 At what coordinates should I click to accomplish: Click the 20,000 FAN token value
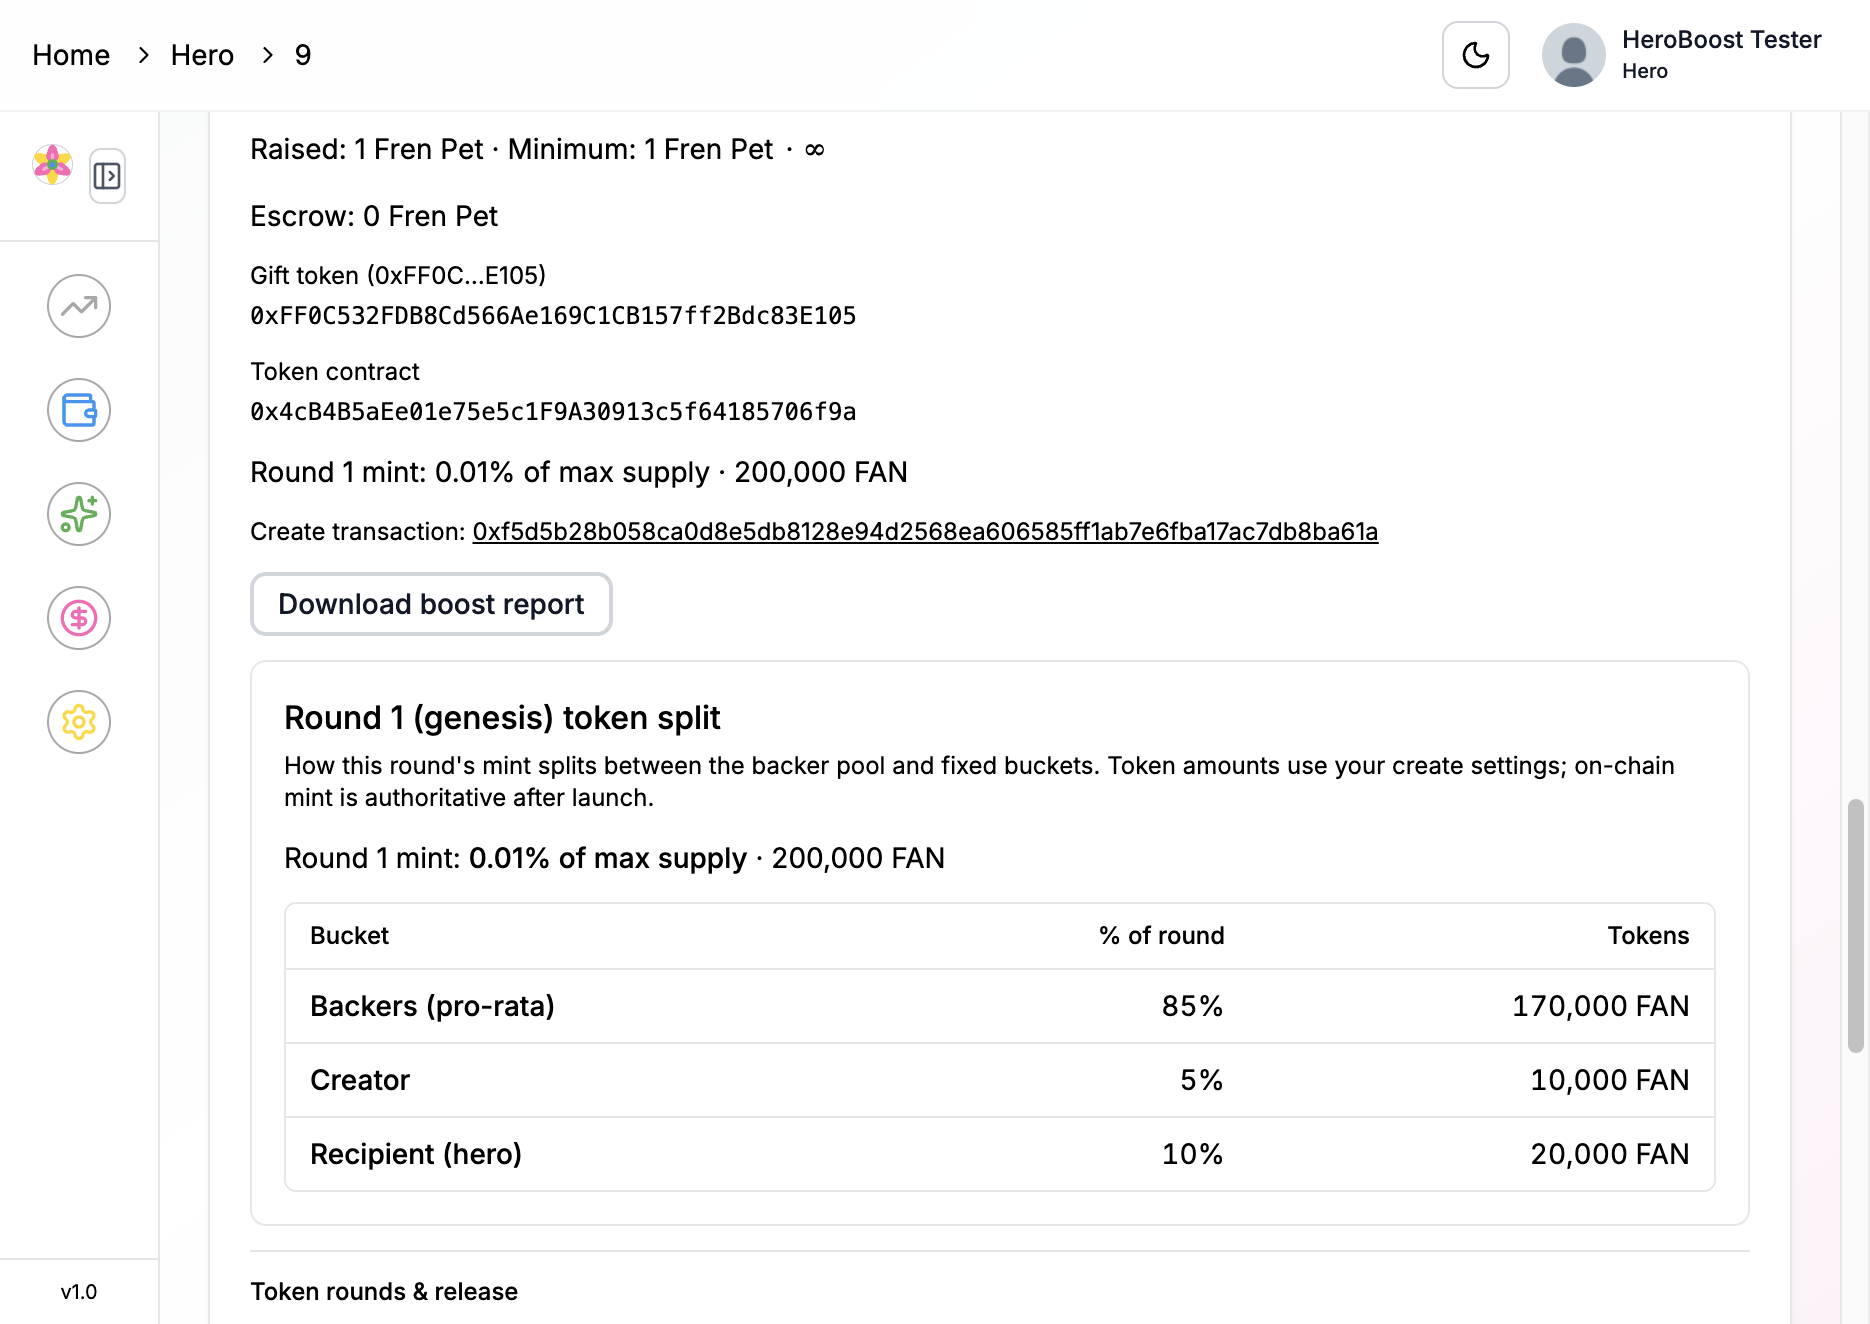click(x=1609, y=1154)
